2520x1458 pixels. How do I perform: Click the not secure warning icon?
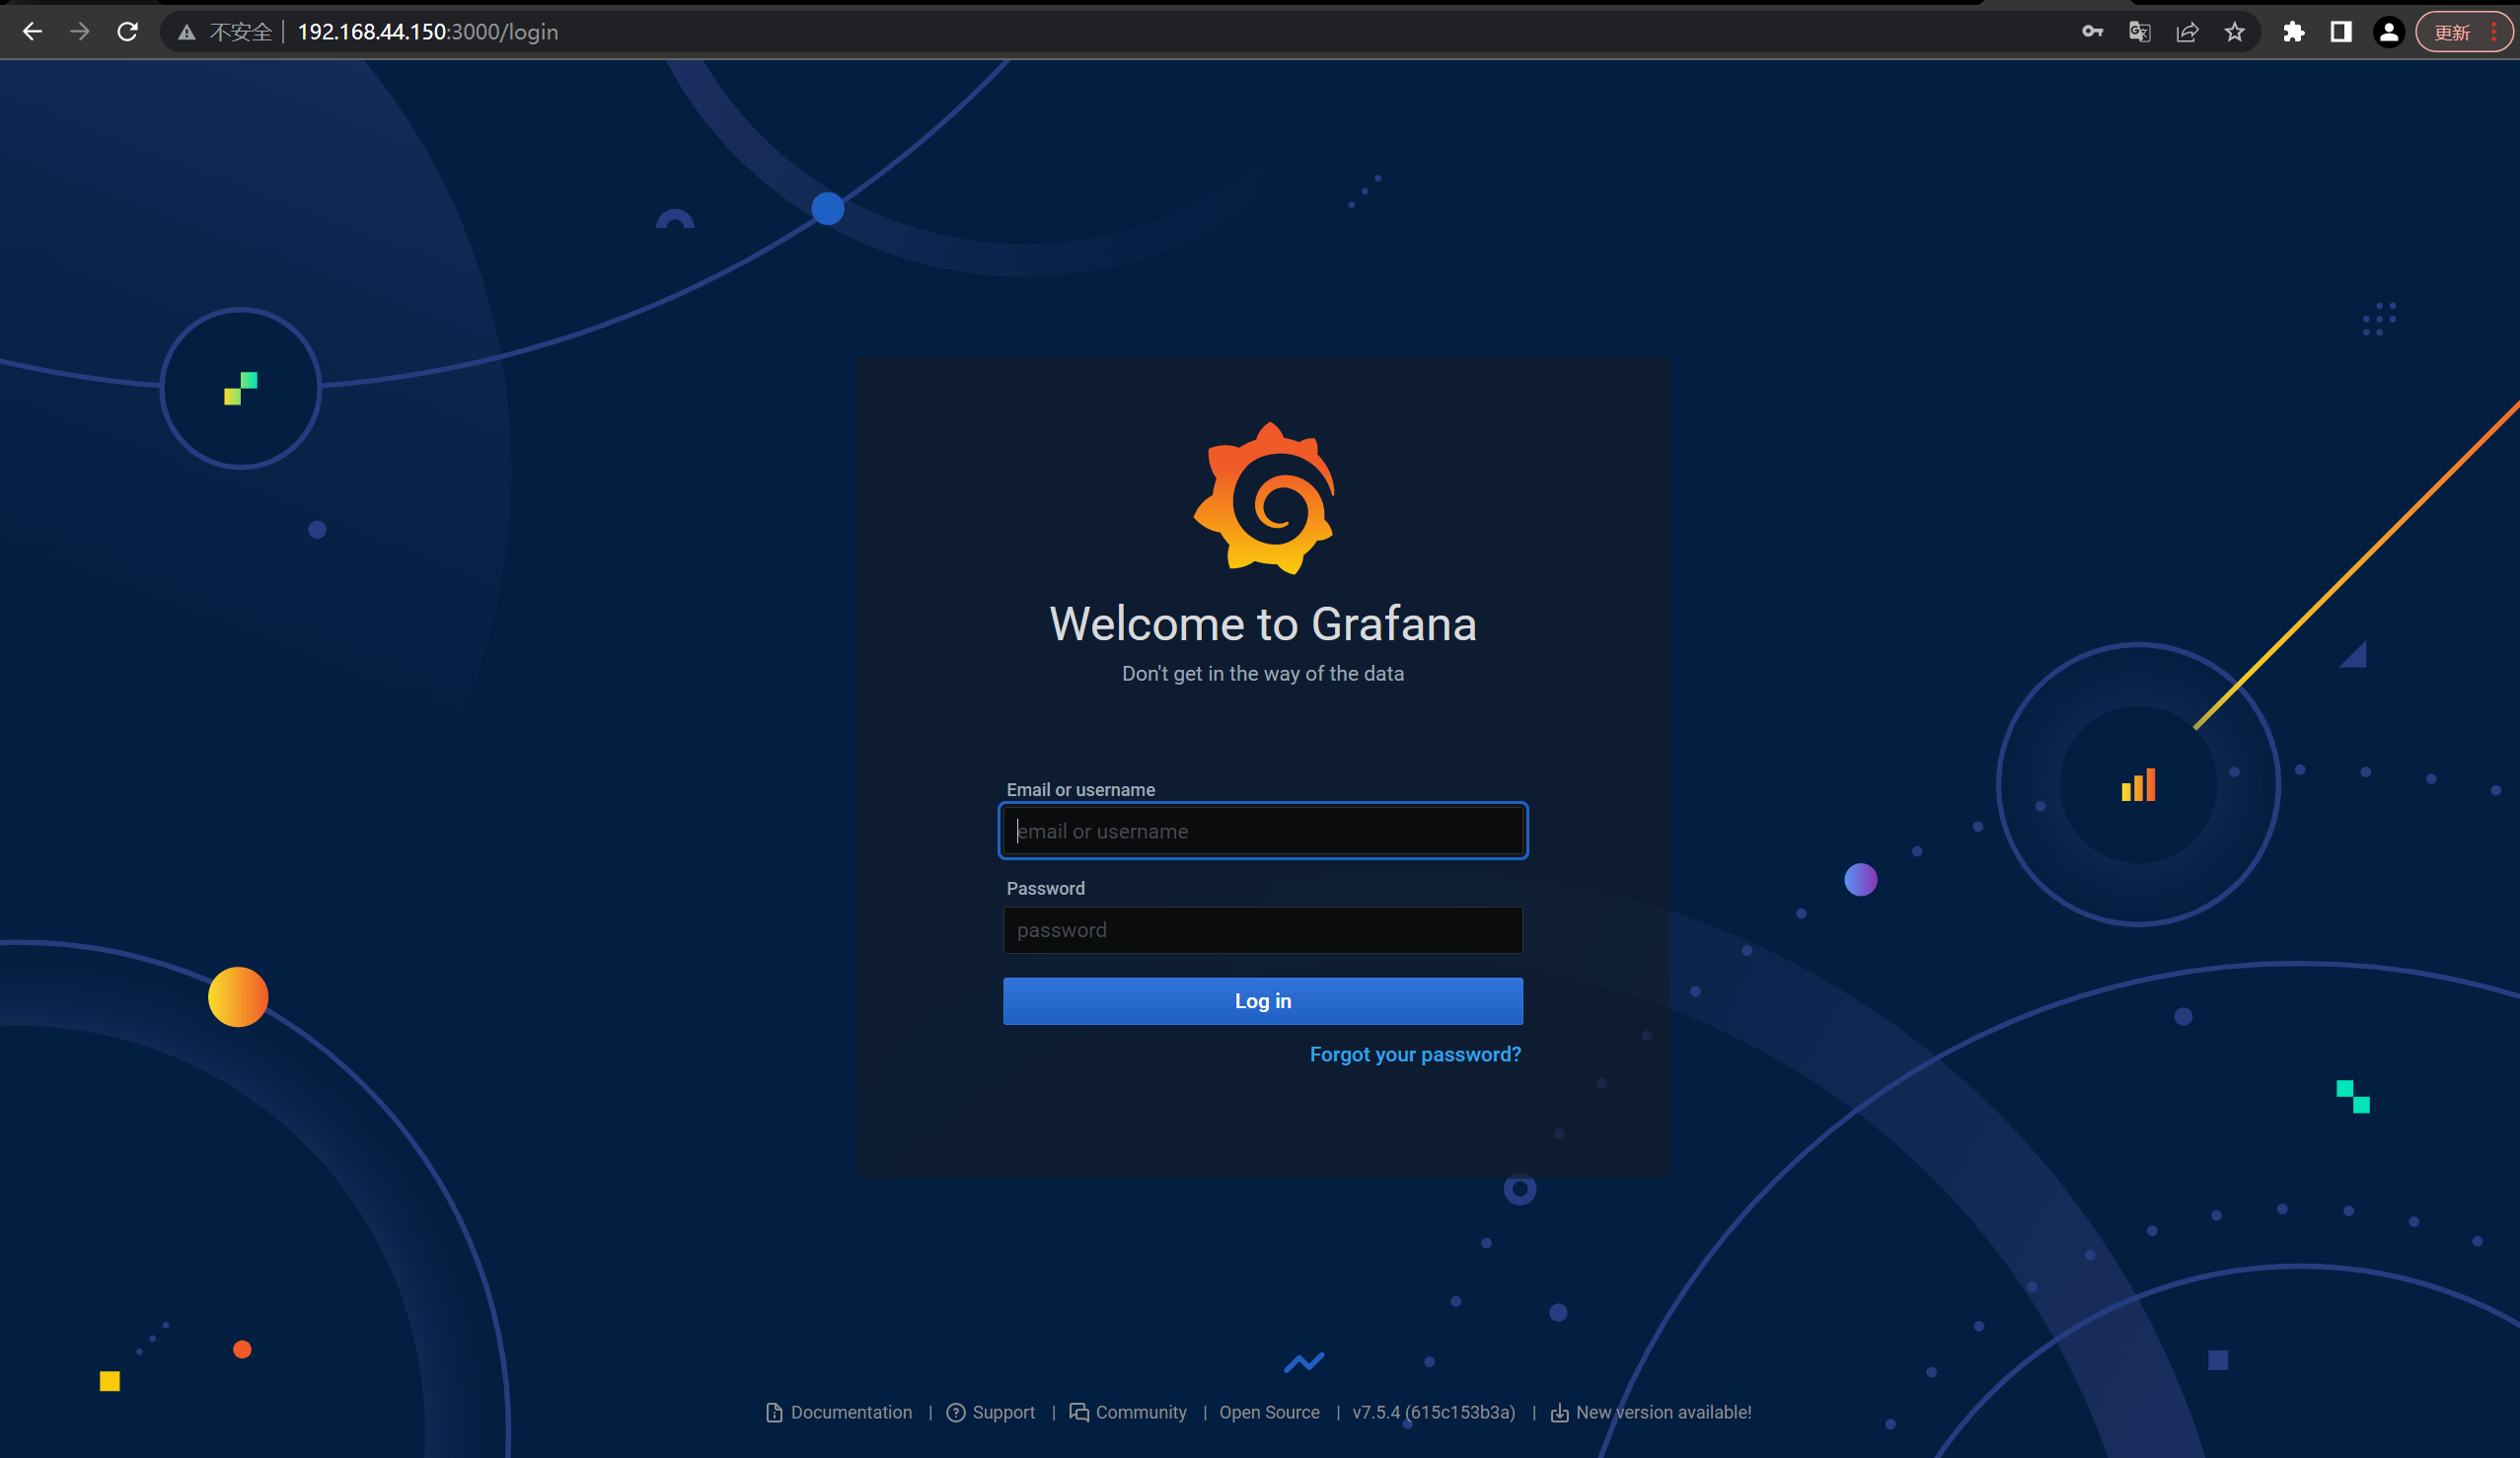coord(187,32)
